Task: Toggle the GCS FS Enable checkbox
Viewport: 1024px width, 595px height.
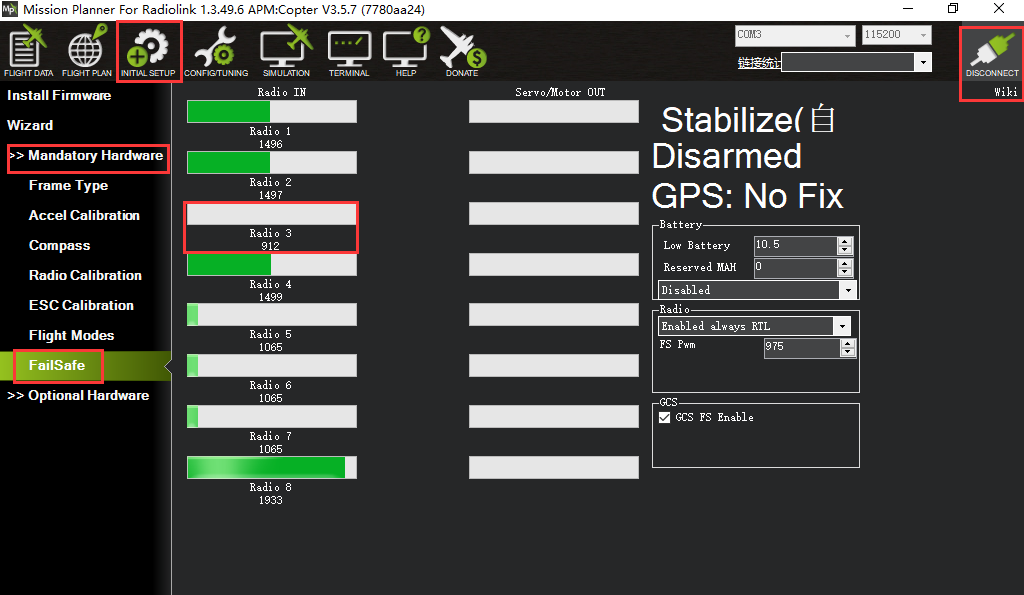Action: tap(665, 418)
